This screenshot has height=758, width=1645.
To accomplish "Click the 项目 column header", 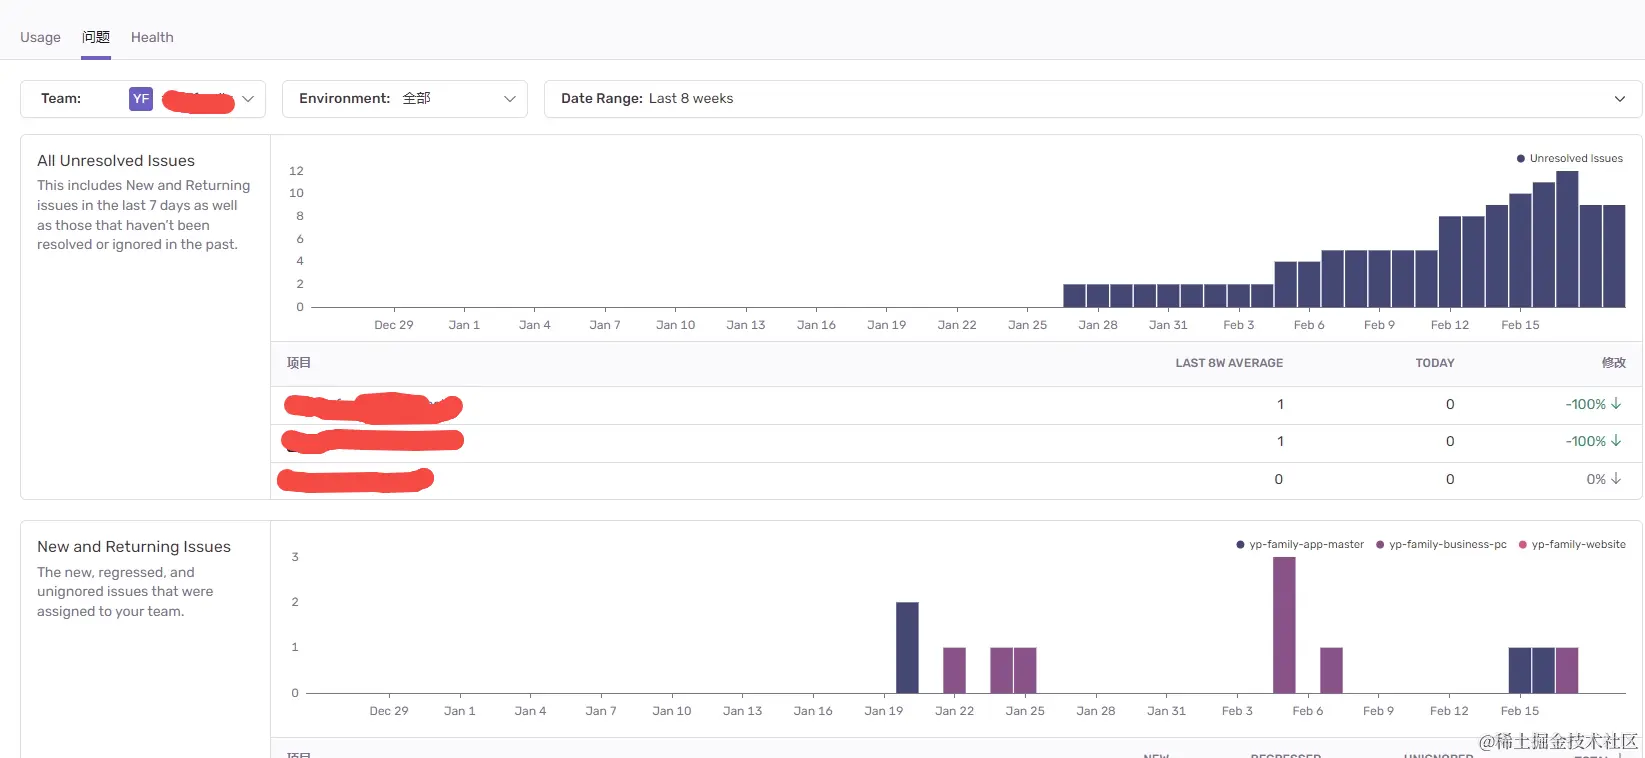I will point(299,363).
